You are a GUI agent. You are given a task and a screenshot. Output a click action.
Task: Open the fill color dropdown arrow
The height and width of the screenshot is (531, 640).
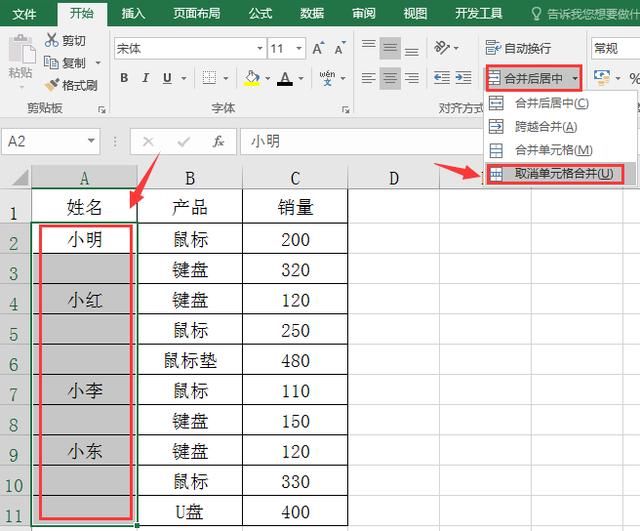point(268,78)
